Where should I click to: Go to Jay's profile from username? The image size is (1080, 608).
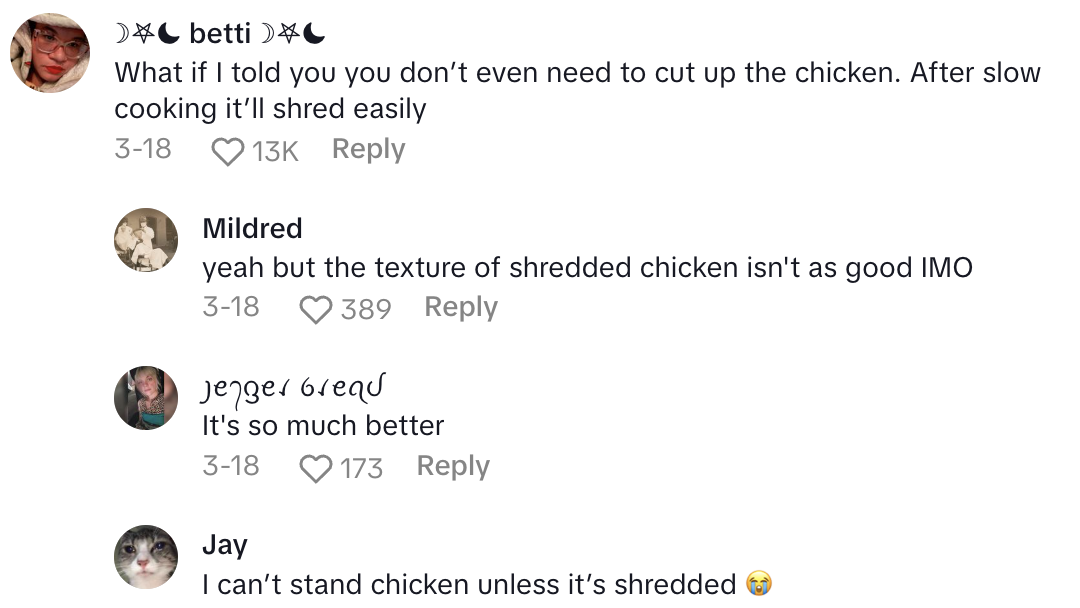(224, 545)
